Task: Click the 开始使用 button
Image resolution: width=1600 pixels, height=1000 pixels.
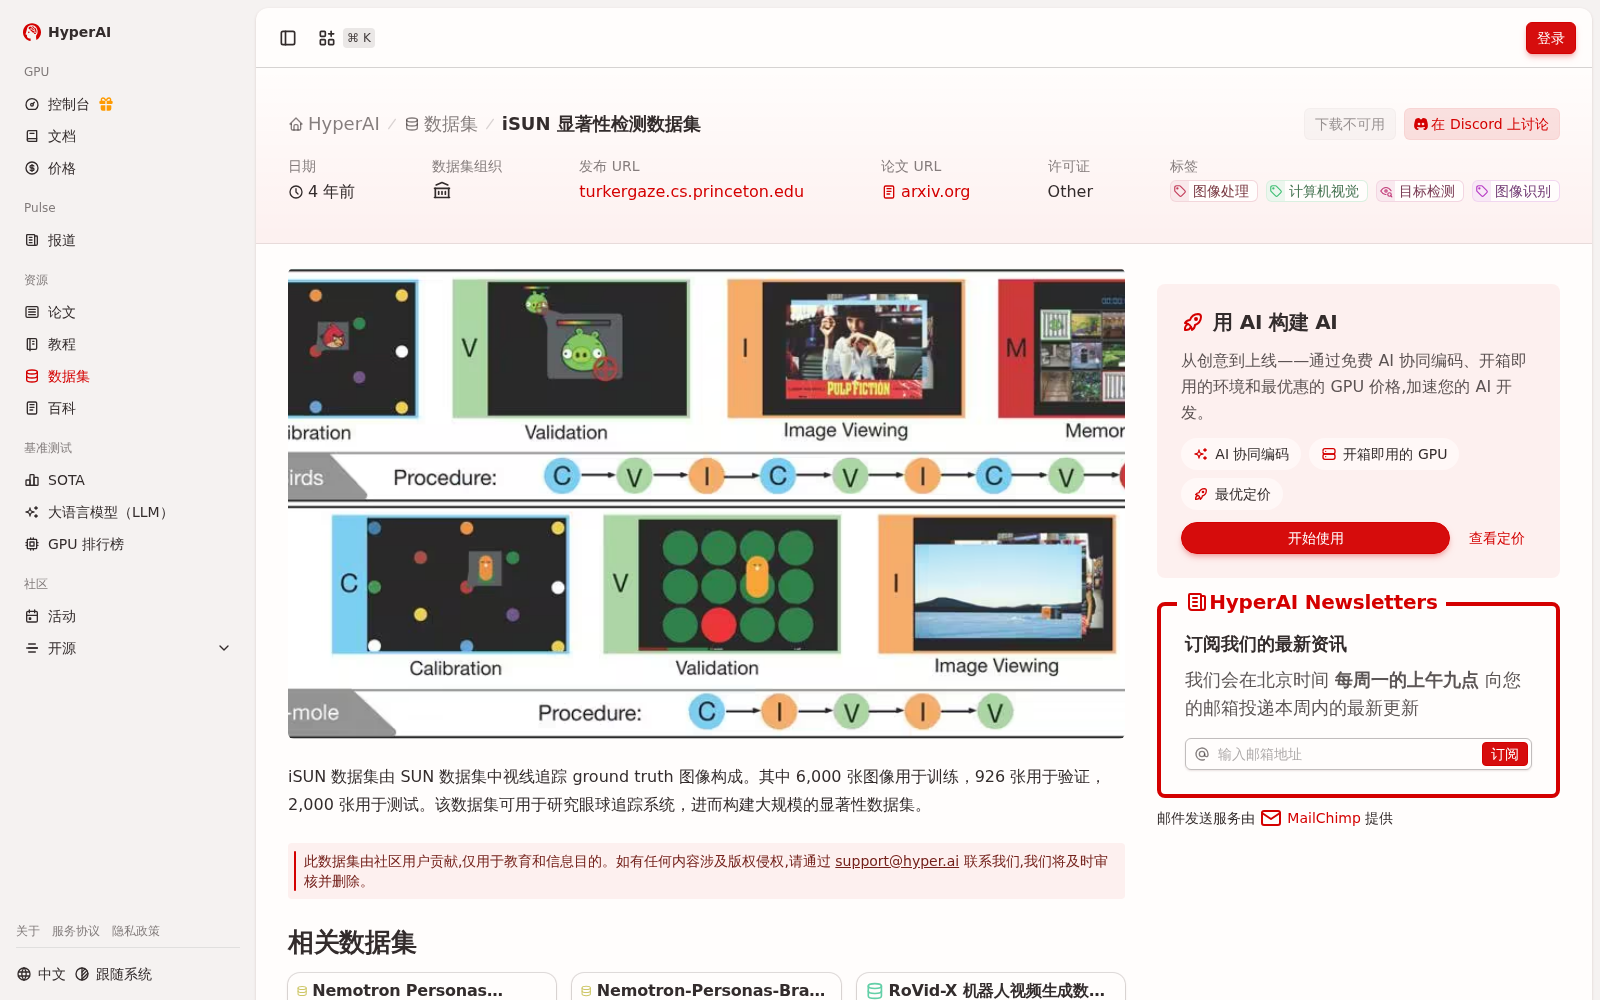Action: point(1315,538)
